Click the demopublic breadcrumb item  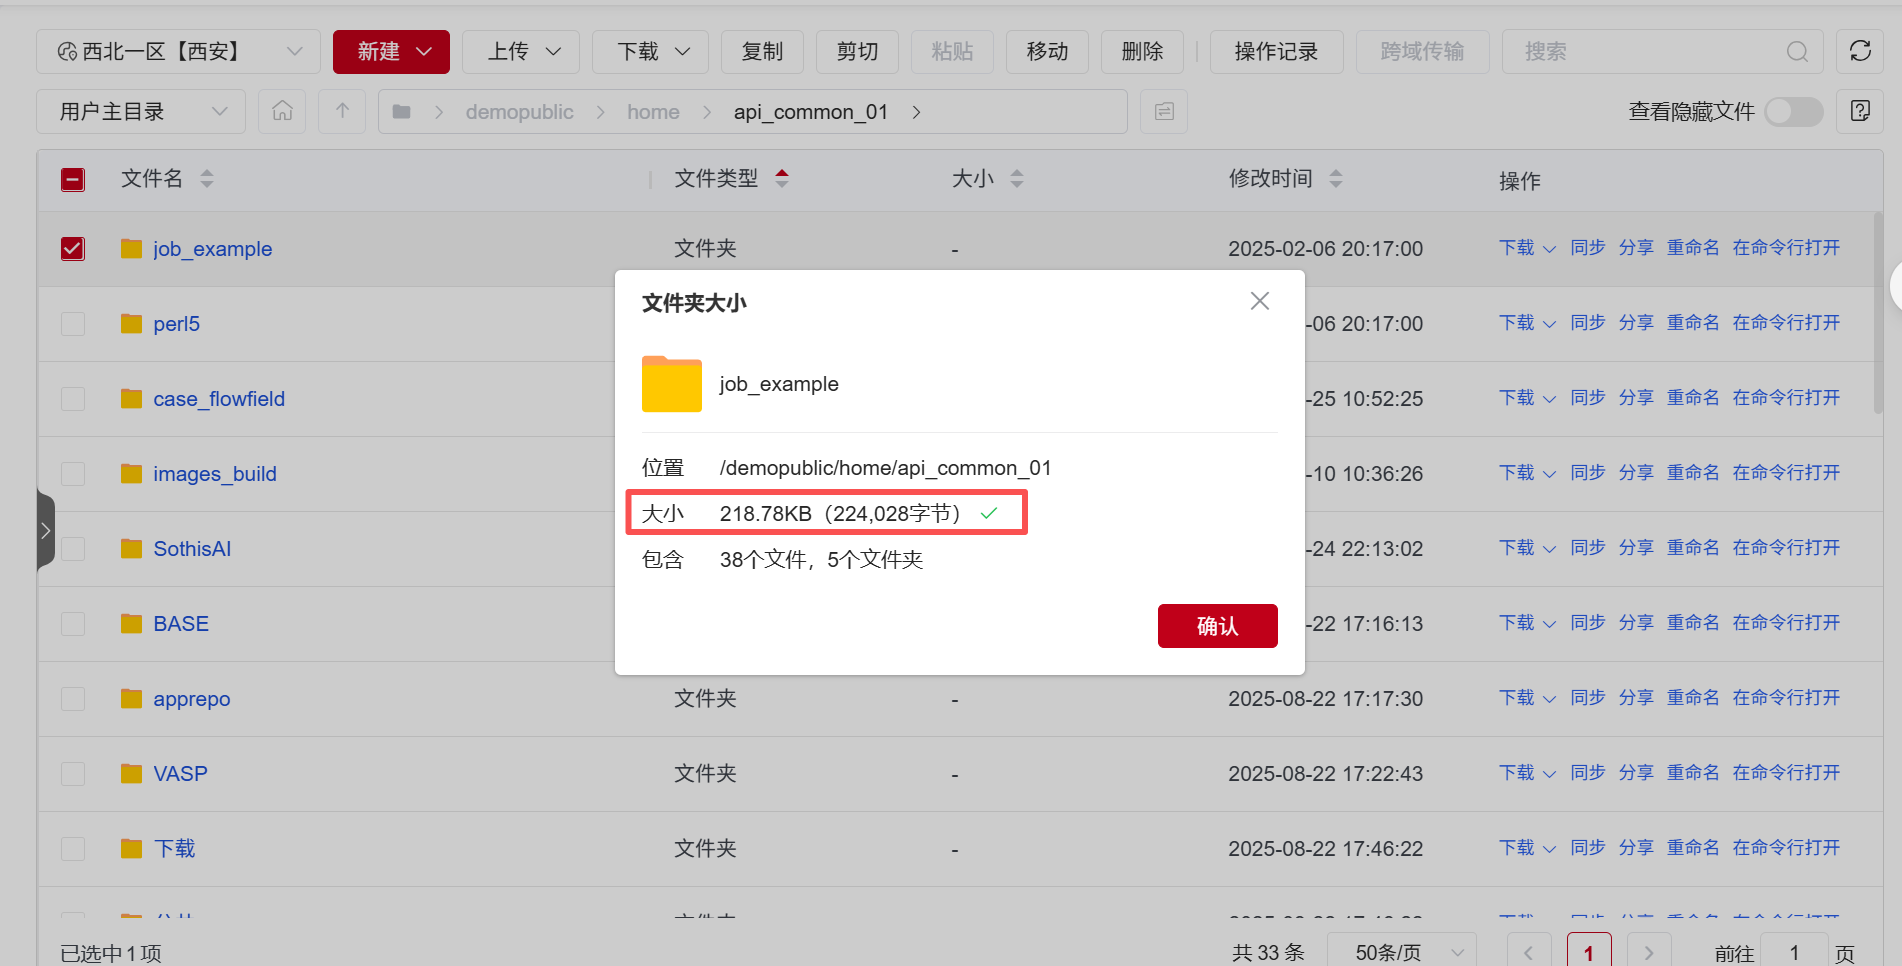[x=519, y=112]
